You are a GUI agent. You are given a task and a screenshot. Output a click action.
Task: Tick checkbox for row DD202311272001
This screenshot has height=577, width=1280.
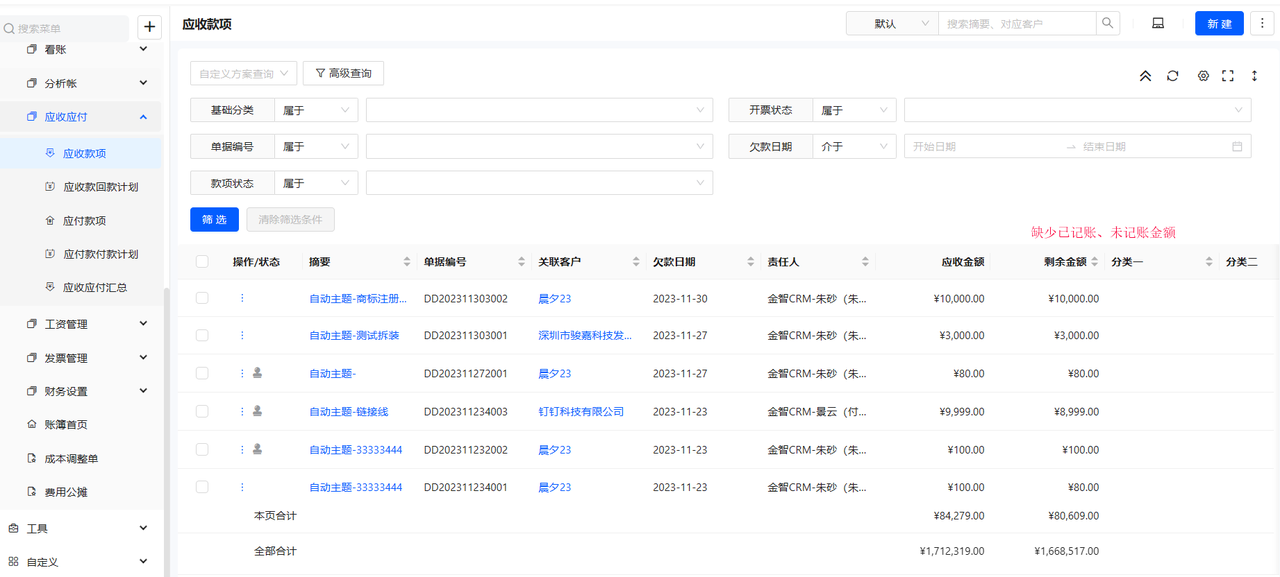(202, 373)
